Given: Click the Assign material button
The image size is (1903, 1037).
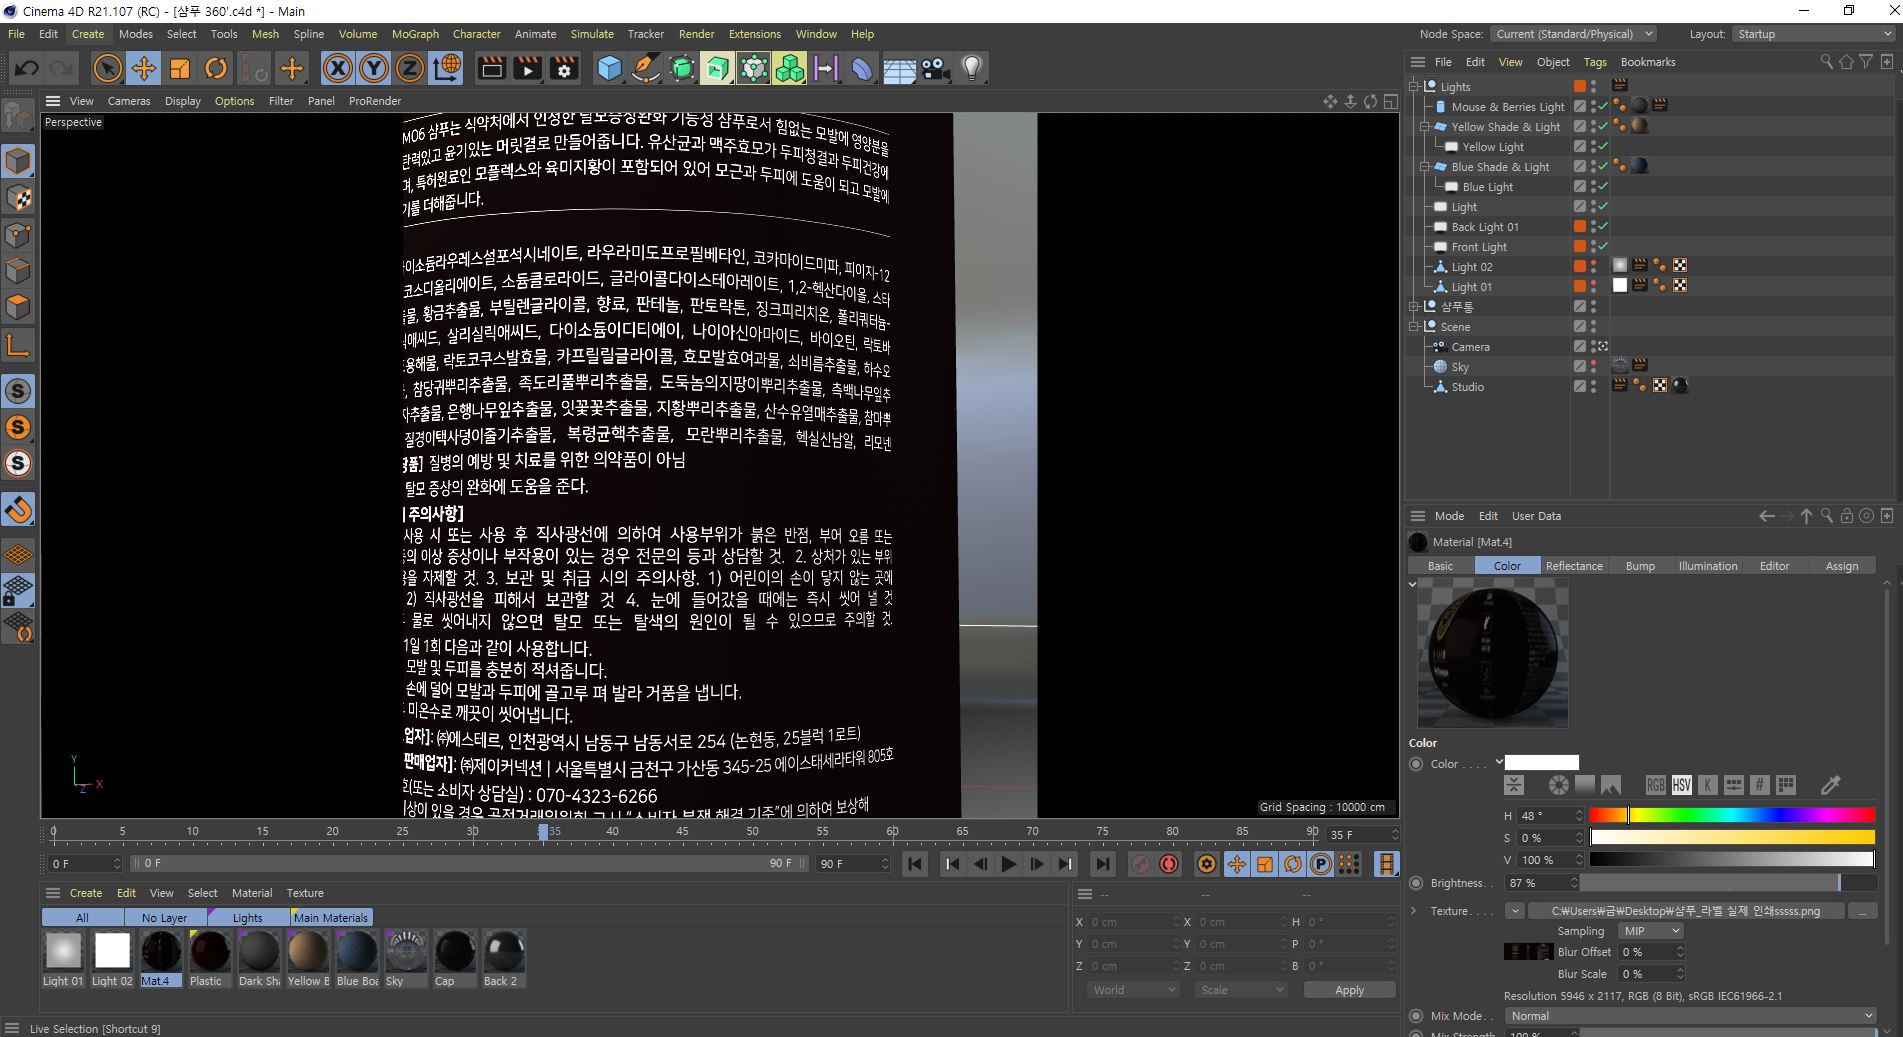Looking at the screenshot, I should 1841,566.
